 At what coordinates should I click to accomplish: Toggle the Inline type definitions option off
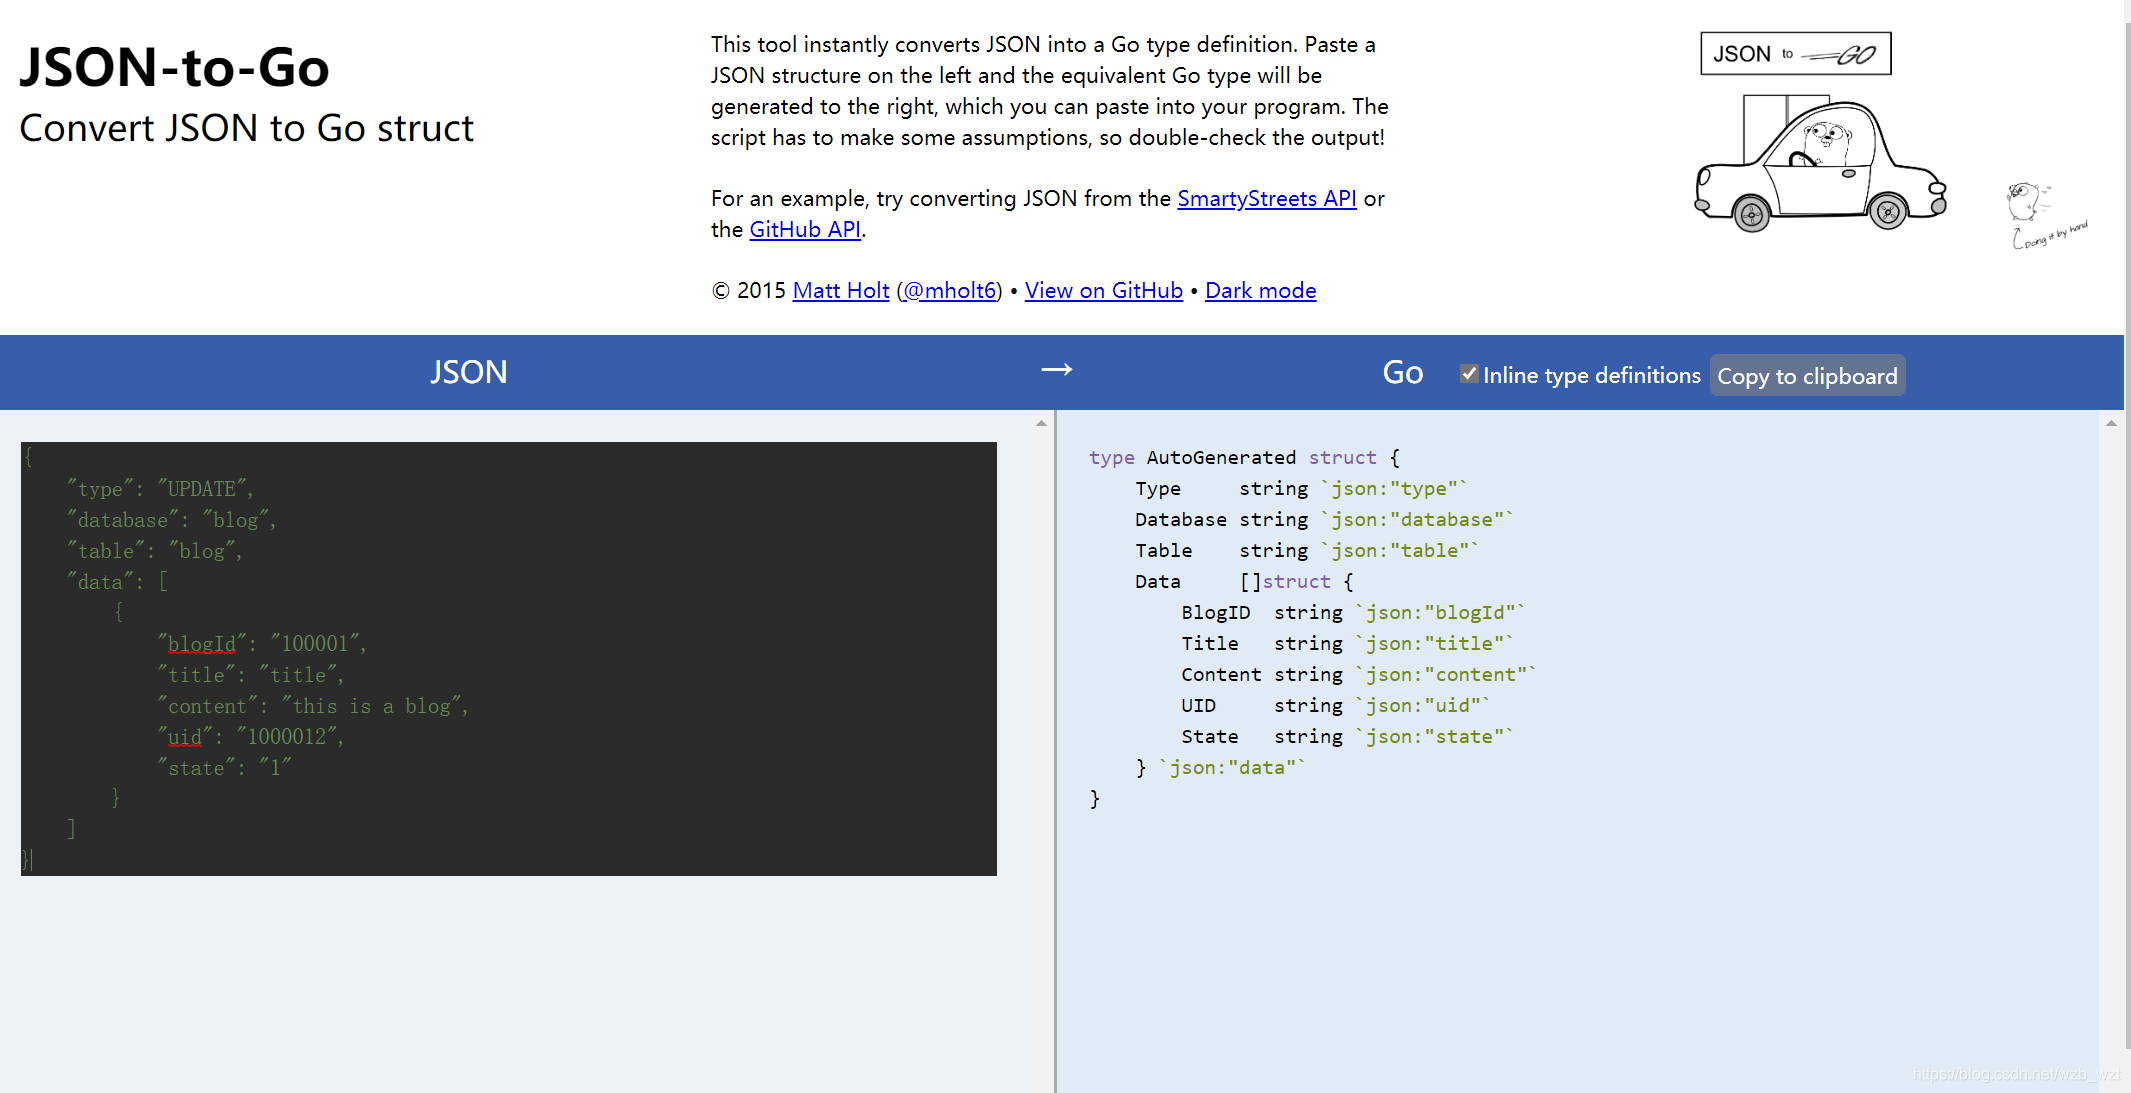pyautogui.click(x=1462, y=375)
